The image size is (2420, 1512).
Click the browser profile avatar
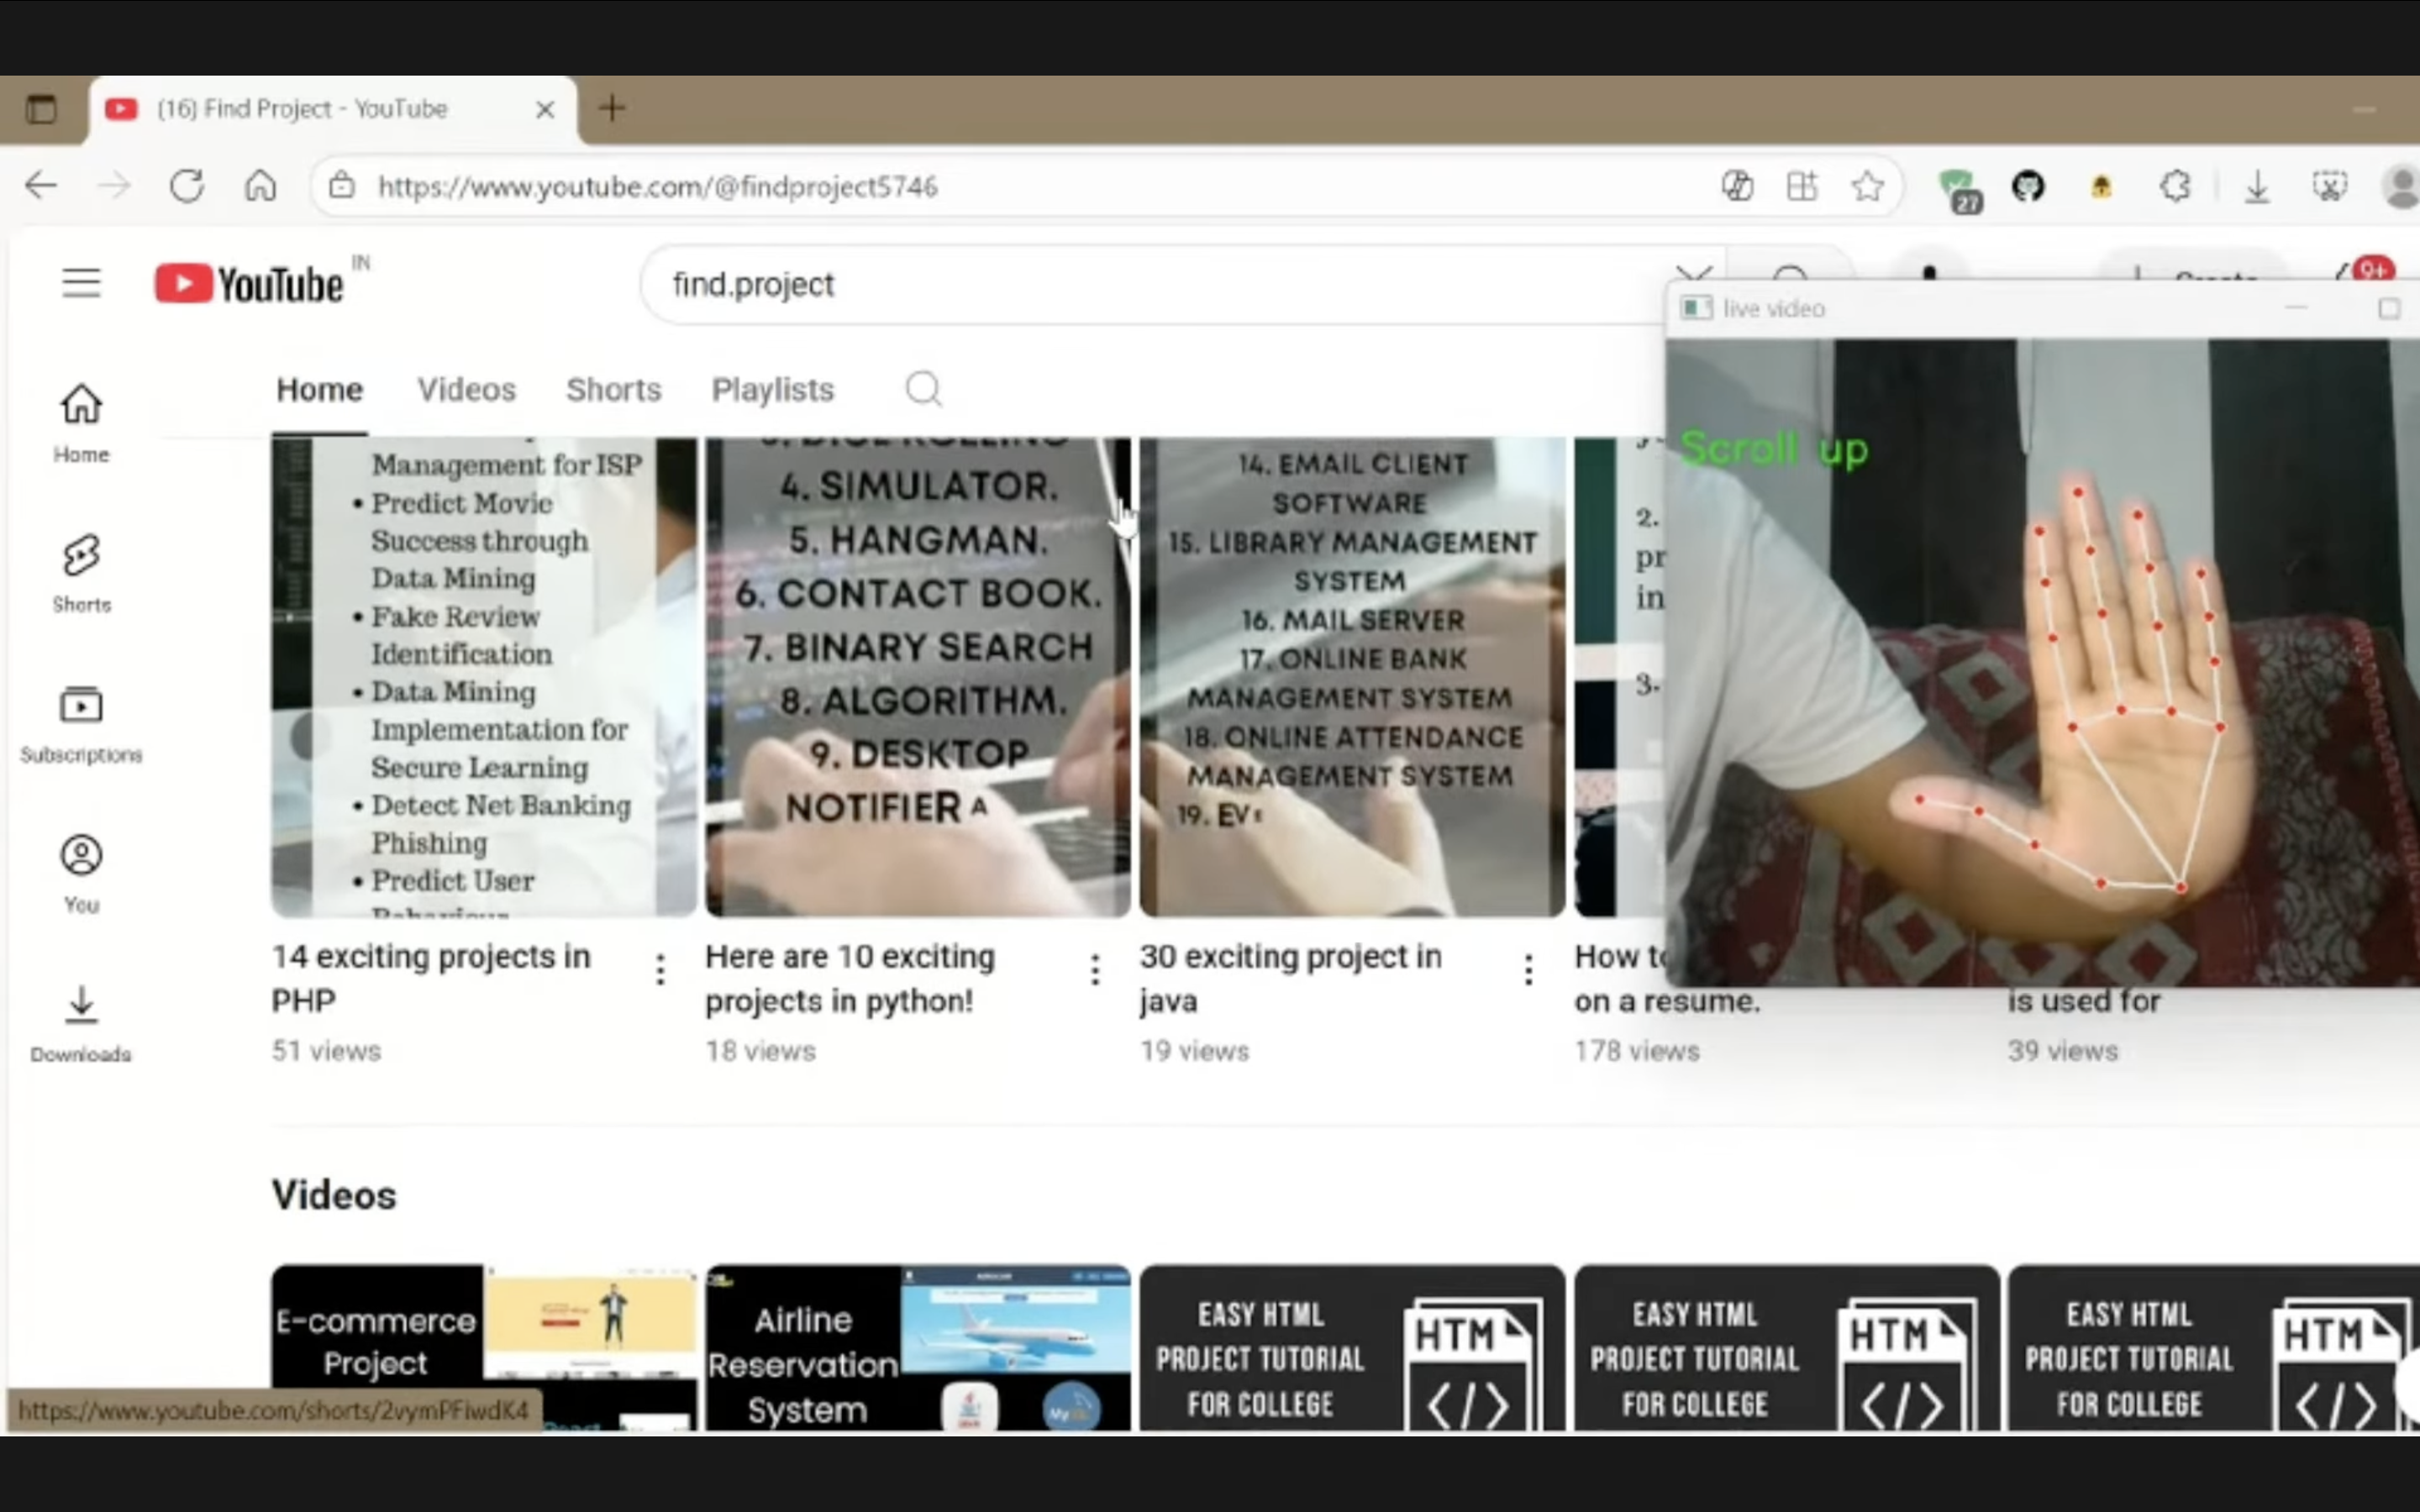[2401, 187]
